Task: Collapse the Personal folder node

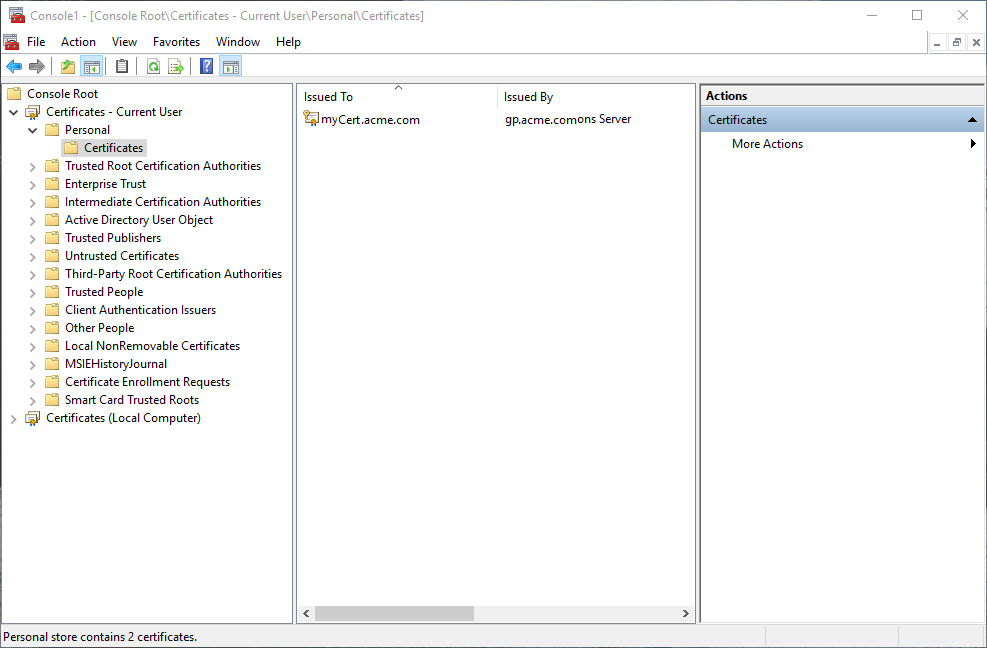Action: (33, 130)
